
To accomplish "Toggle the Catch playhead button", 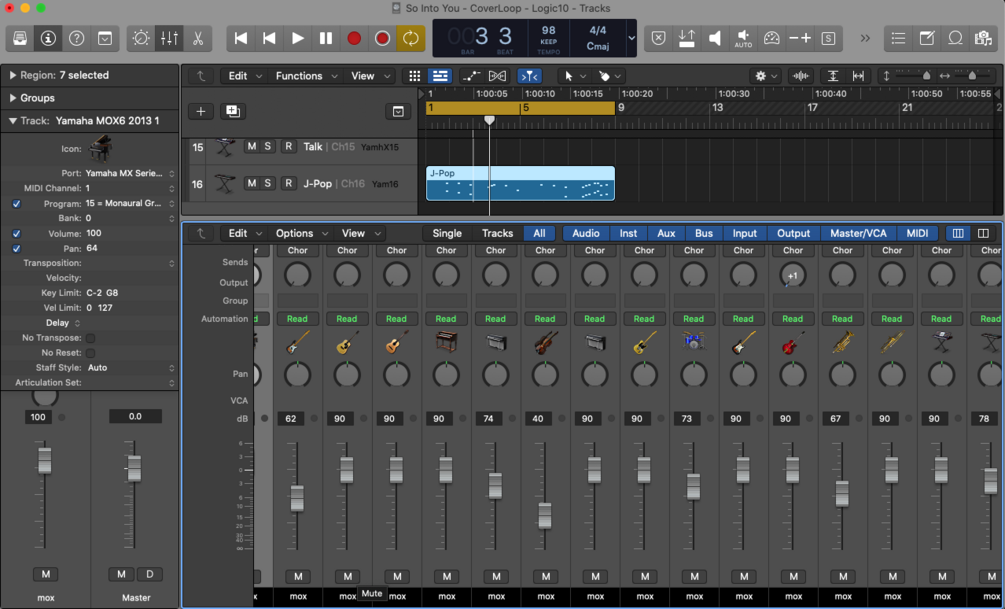I will (529, 76).
